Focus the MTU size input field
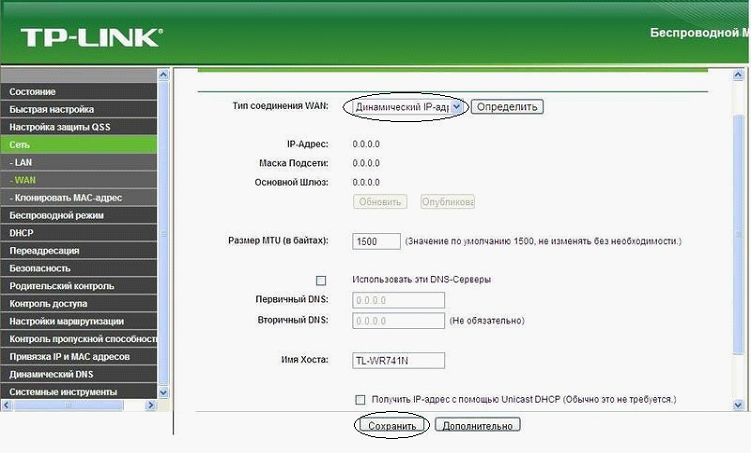The height and width of the screenshot is (472, 751). pyautogui.click(x=376, y=242)
